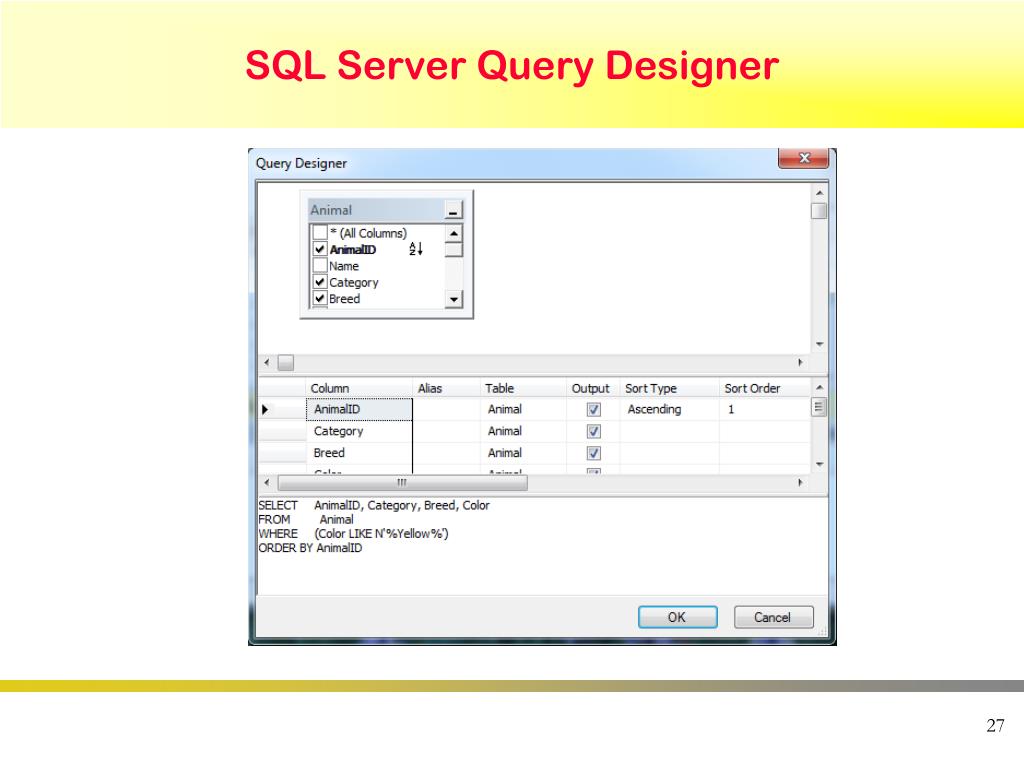The width and height of the screenshot is (1024, 768).
Task: Click the "SQL Server Query Designer" slide title
Action: tap(512, 65)
